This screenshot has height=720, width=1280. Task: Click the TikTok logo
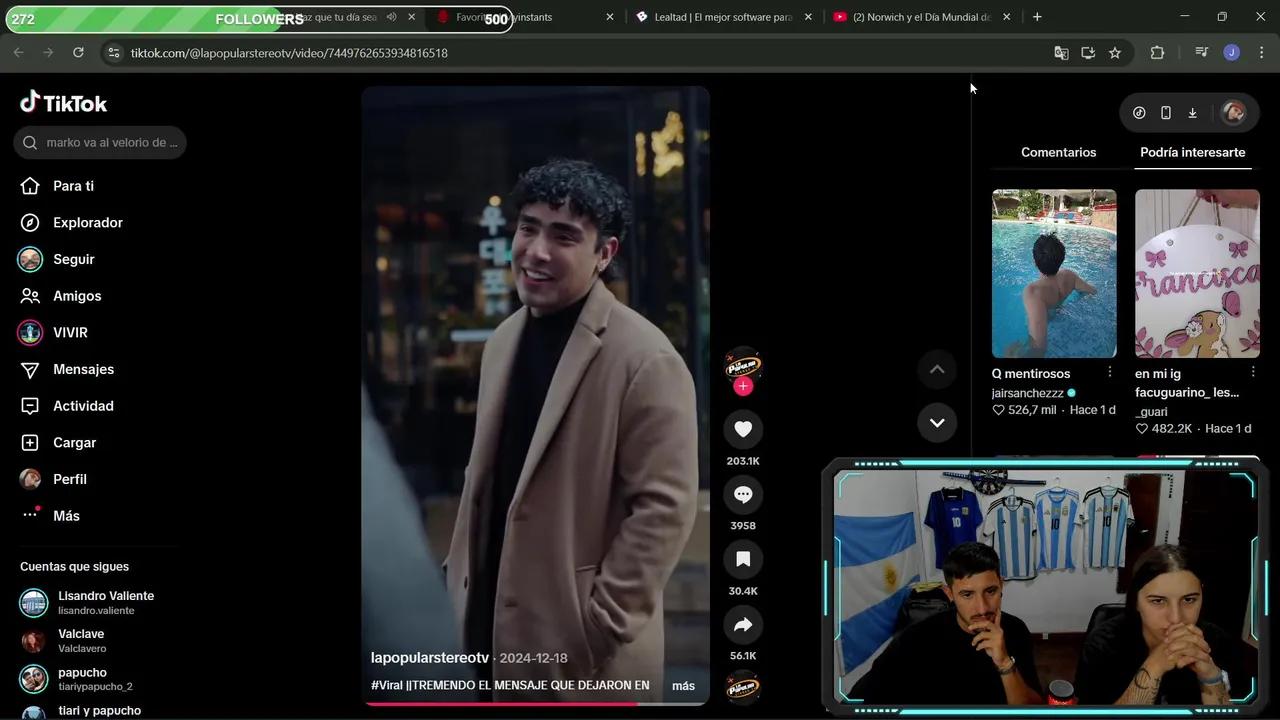click(x=63, y=103)
